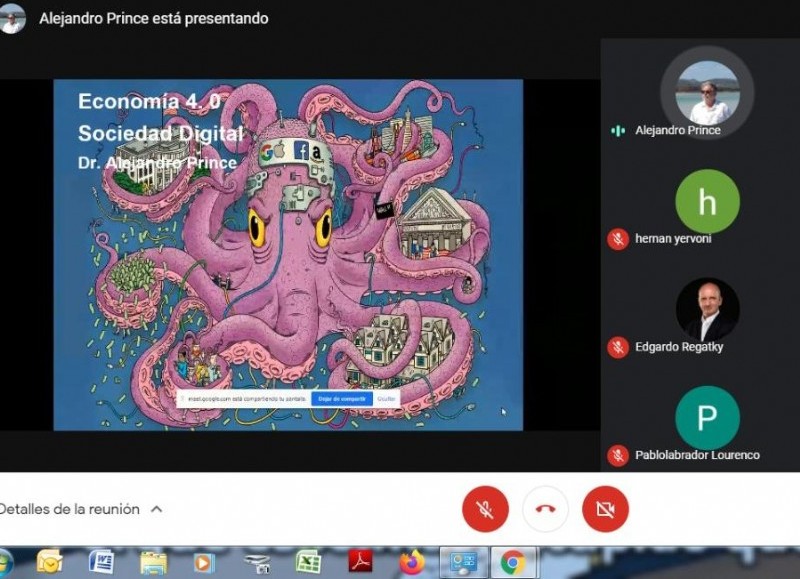Click the slide text 'Sociedad Digital'
The width and height of the screenshot is (800, 579).
(x=160, y=133)
